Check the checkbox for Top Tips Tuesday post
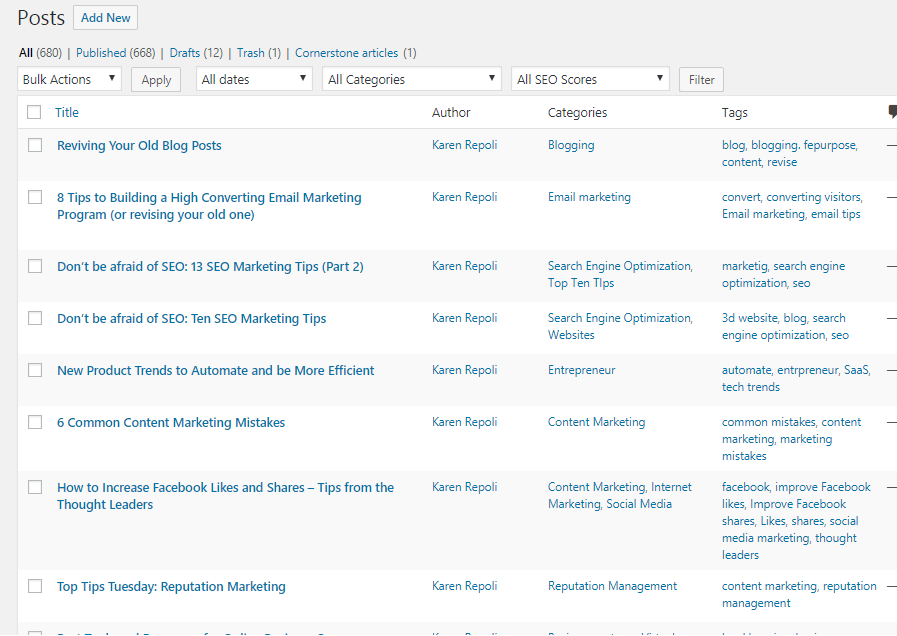Screen dimensions: 897x636 tap(35, 586)
